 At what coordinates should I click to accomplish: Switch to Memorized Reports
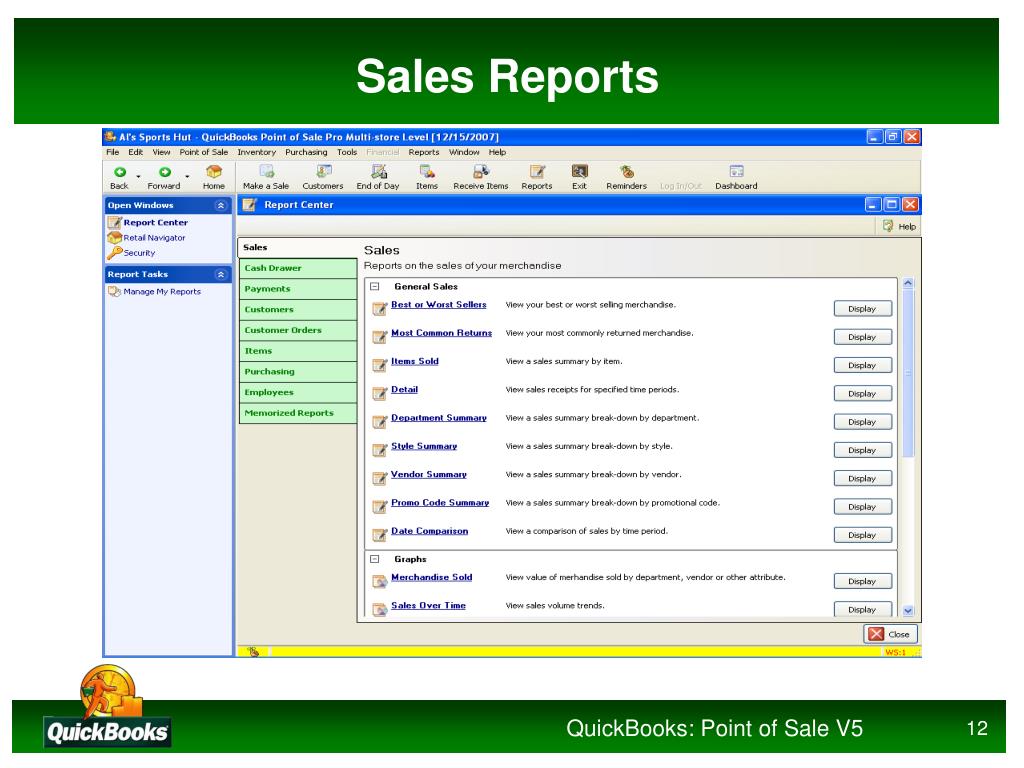click(x=298, y=413)
